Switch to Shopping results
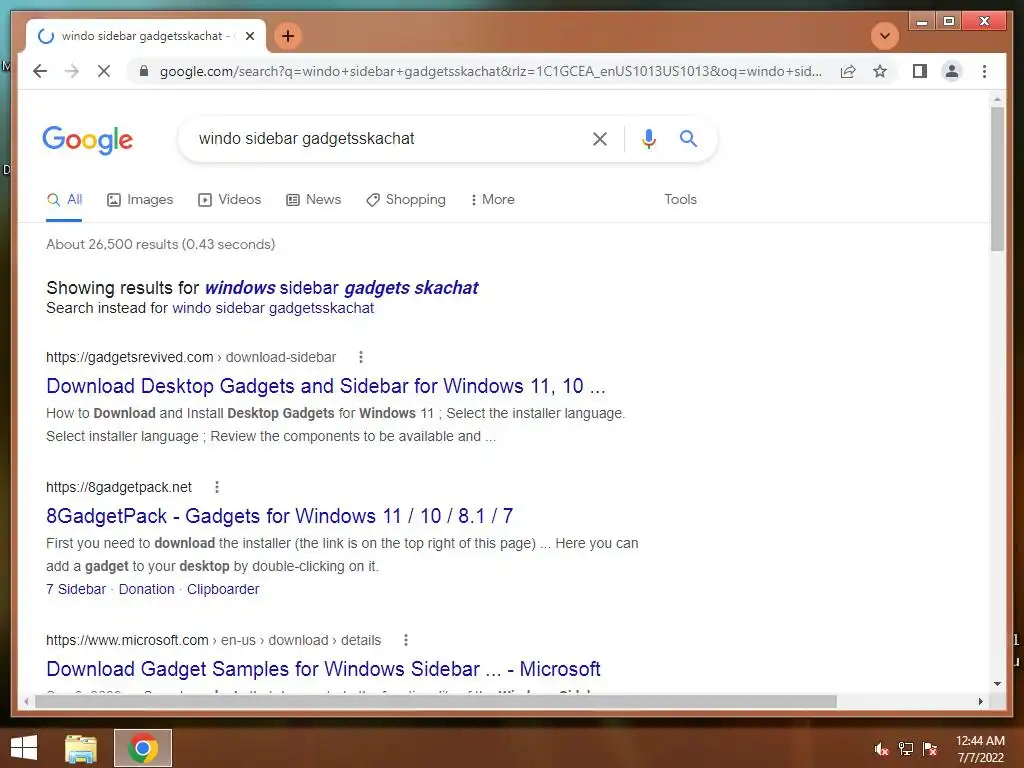Viewport: 1024px width, 768px height. click(406, 200)
